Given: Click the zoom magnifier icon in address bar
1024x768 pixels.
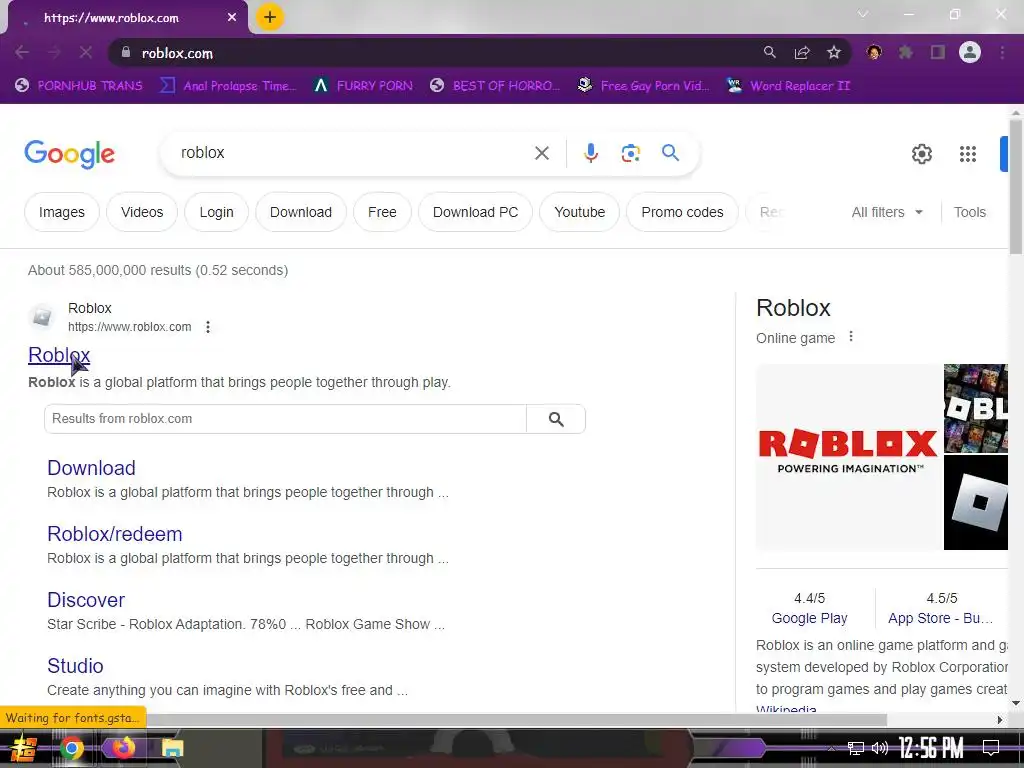Looking at the screenshot, I should pos(769,52).
